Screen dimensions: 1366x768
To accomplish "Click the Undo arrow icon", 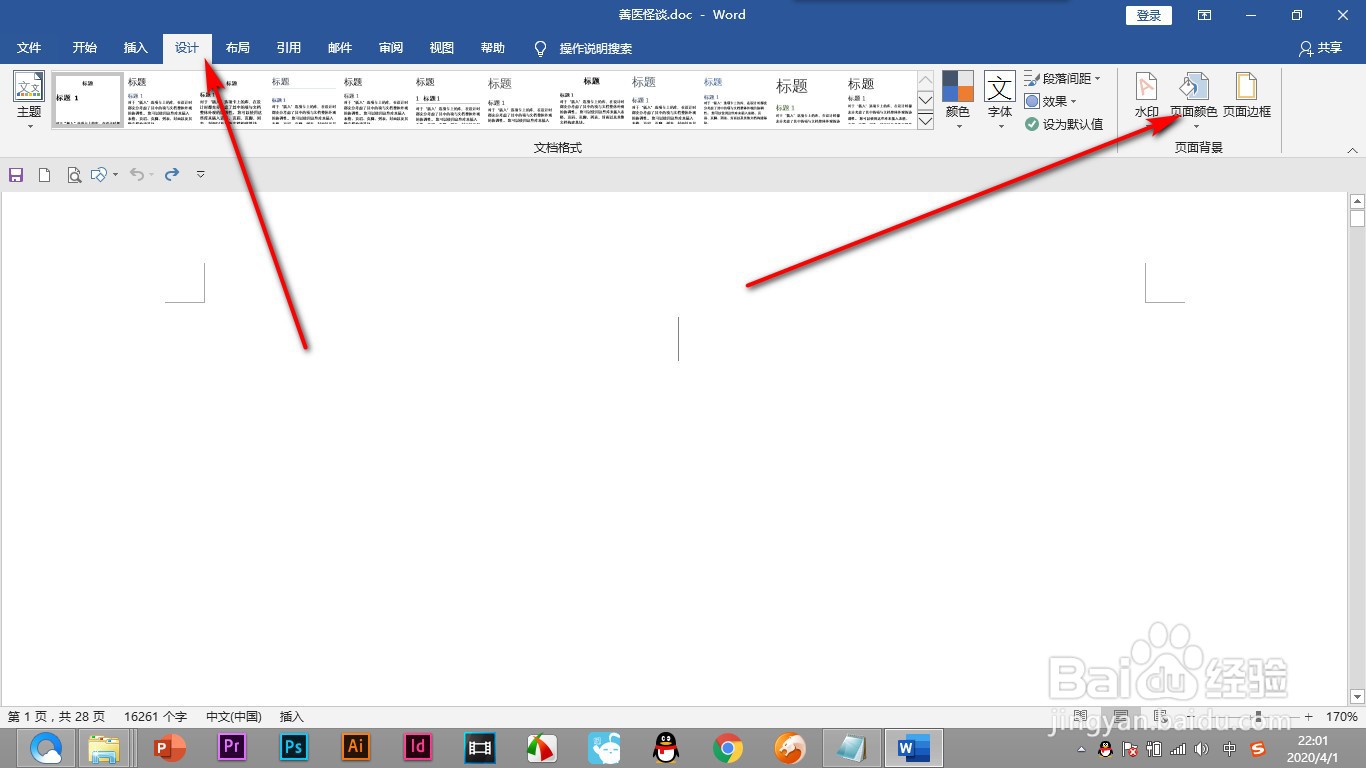I will click(x=137, y=175).
